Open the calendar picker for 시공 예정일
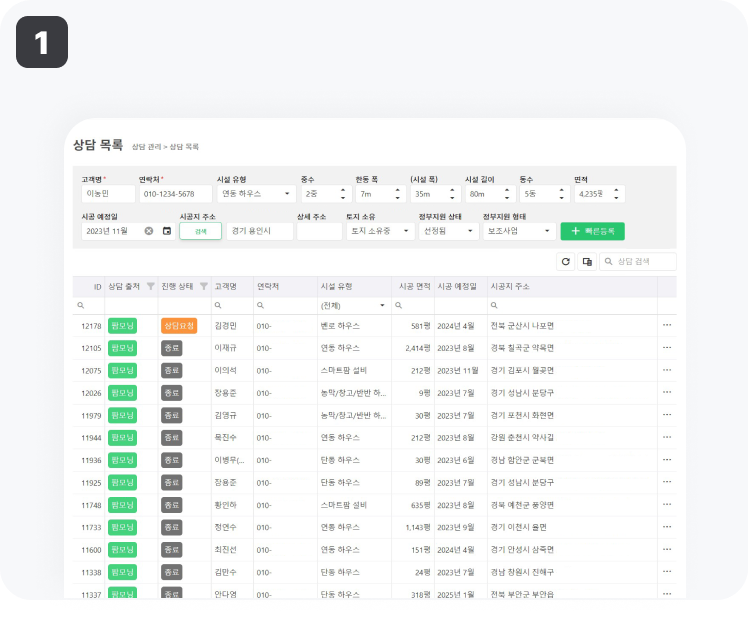Viewport: 748px width, 620px height. tap(166, 231)
